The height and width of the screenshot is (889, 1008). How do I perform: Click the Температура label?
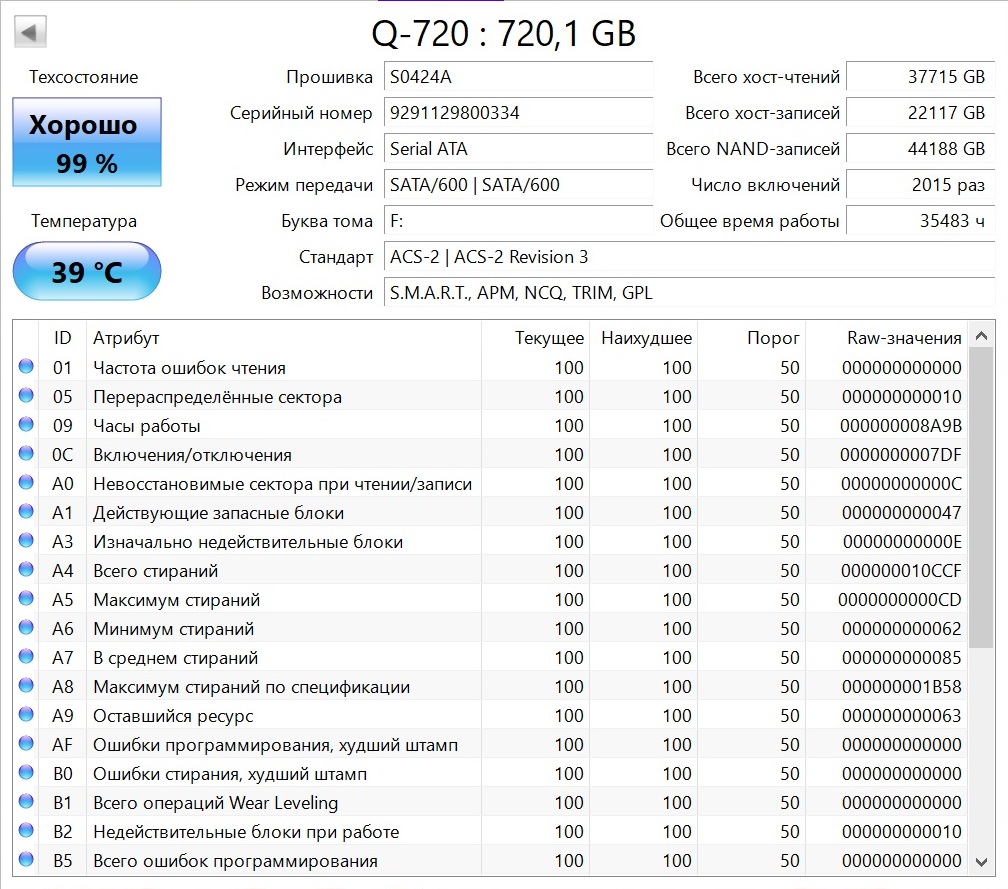tap(84, 221)
